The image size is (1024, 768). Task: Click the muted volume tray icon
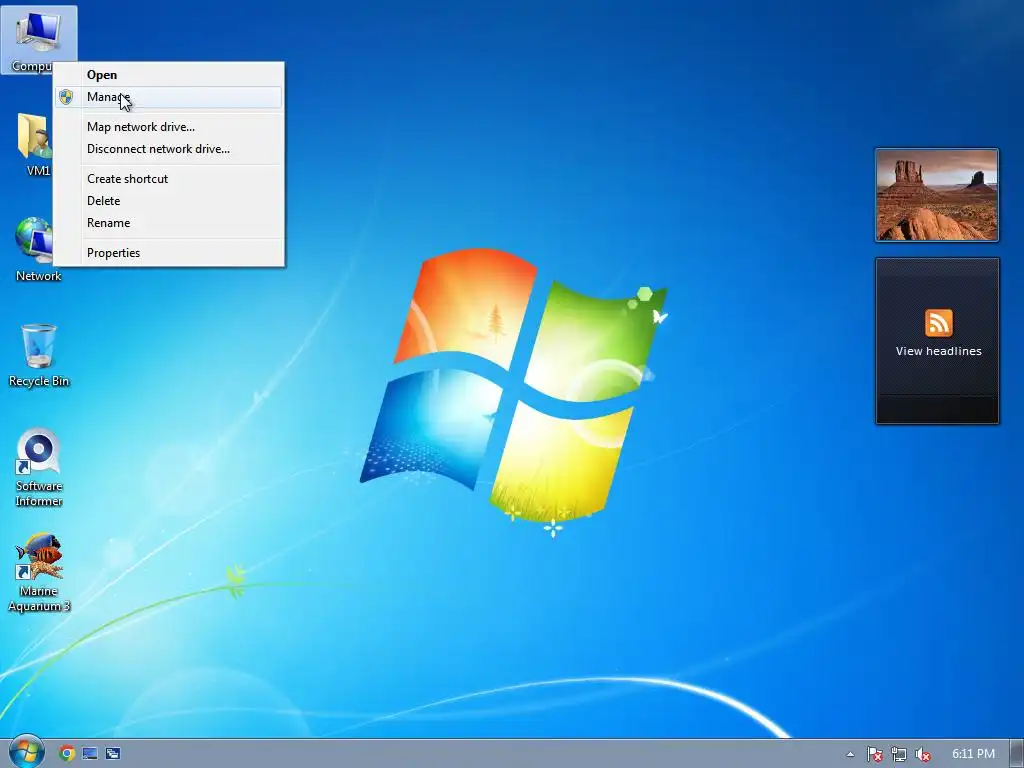(x=922, y=754)
